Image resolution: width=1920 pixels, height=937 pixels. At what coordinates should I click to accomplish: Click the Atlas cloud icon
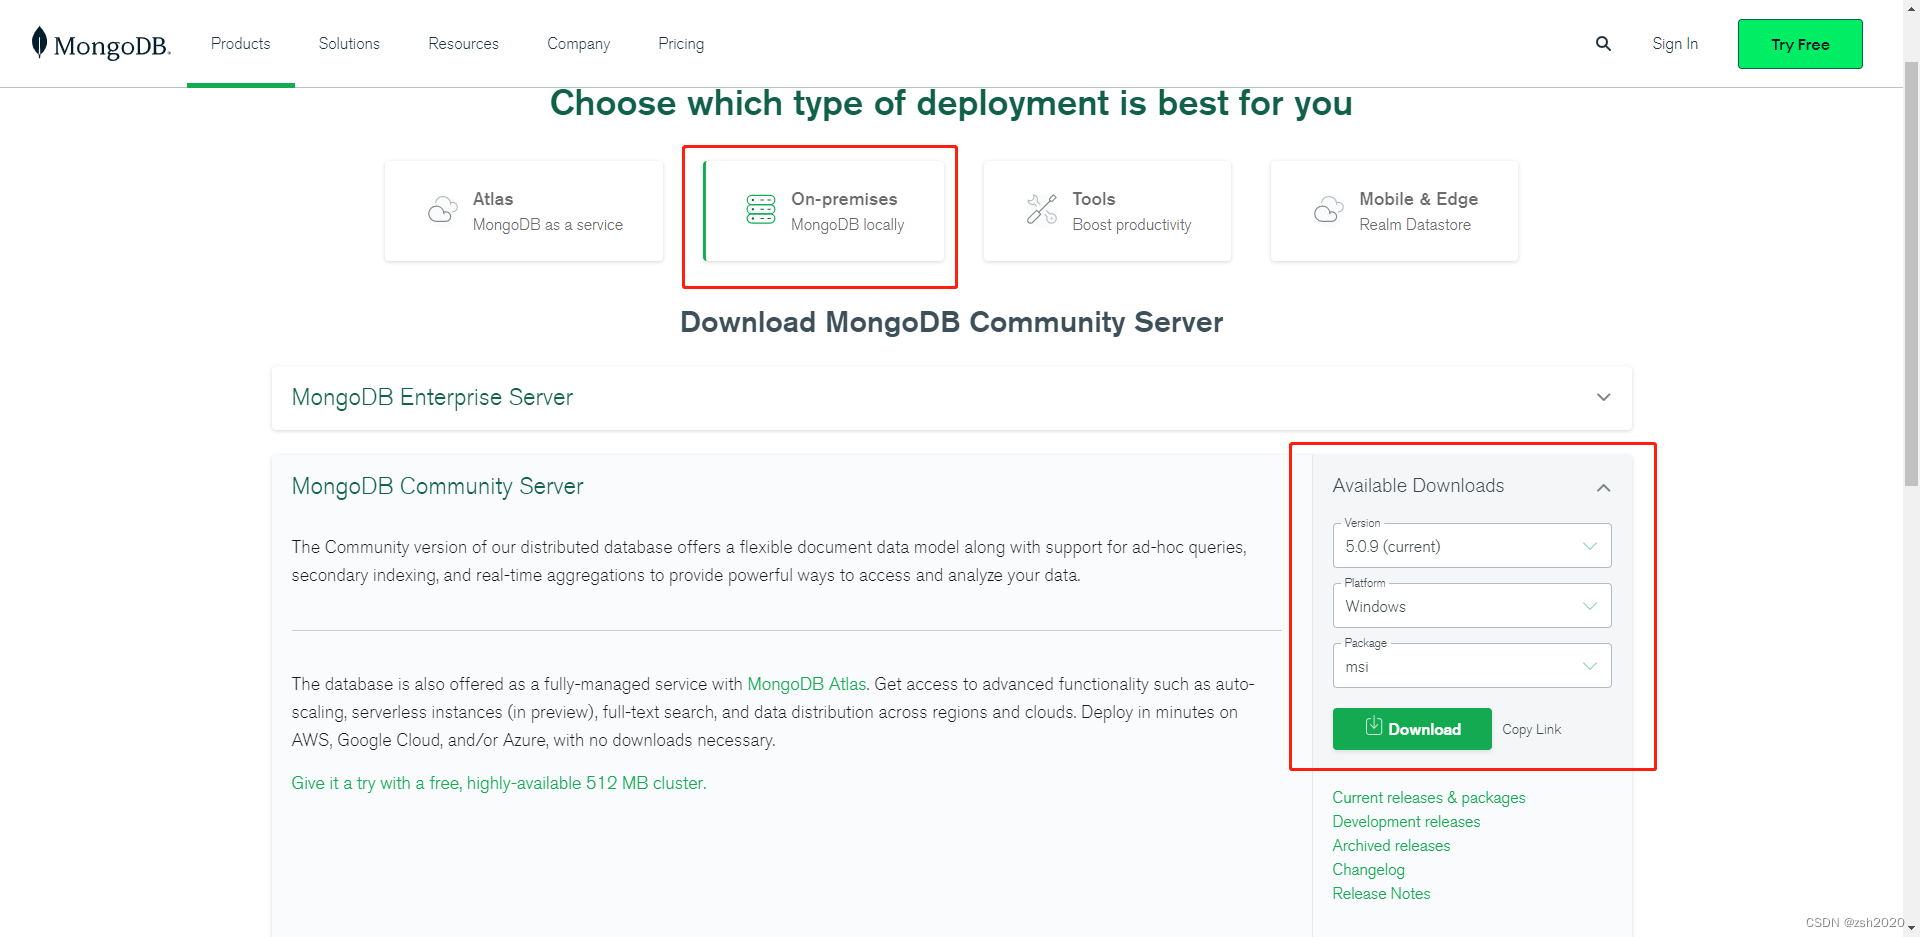point(442,210)
